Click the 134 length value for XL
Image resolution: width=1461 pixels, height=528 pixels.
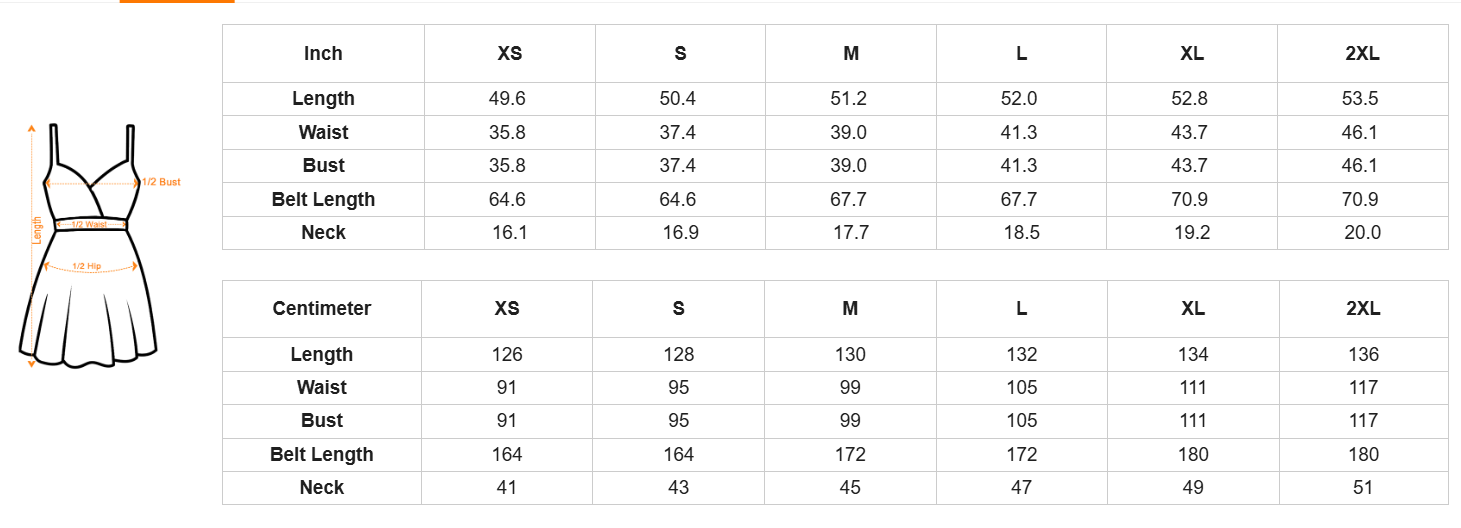(1192, 355)
